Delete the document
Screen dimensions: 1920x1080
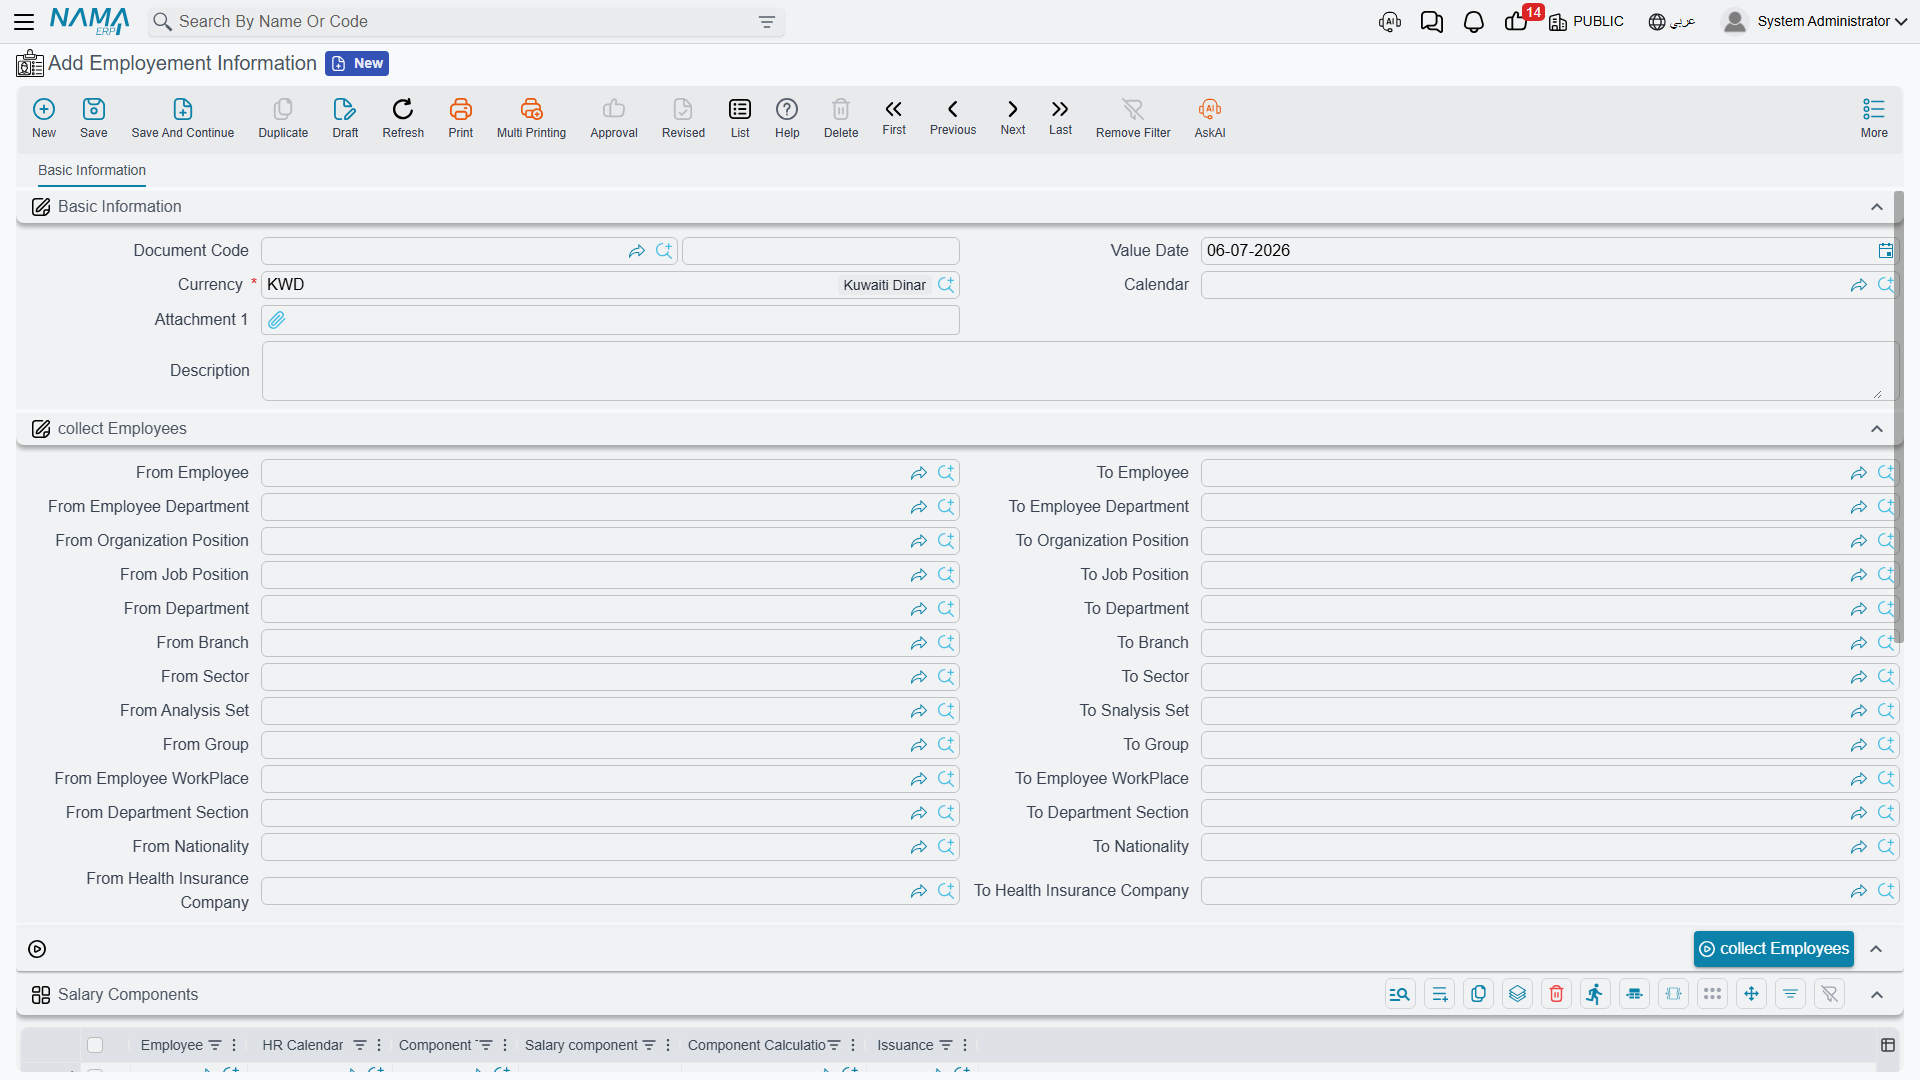(841, 117)
